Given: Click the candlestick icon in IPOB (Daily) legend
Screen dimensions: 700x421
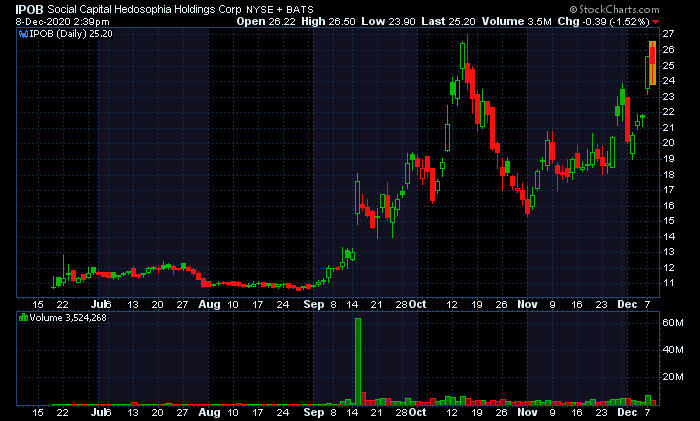Looking at the screenshot, I should [x=23, y=34].
